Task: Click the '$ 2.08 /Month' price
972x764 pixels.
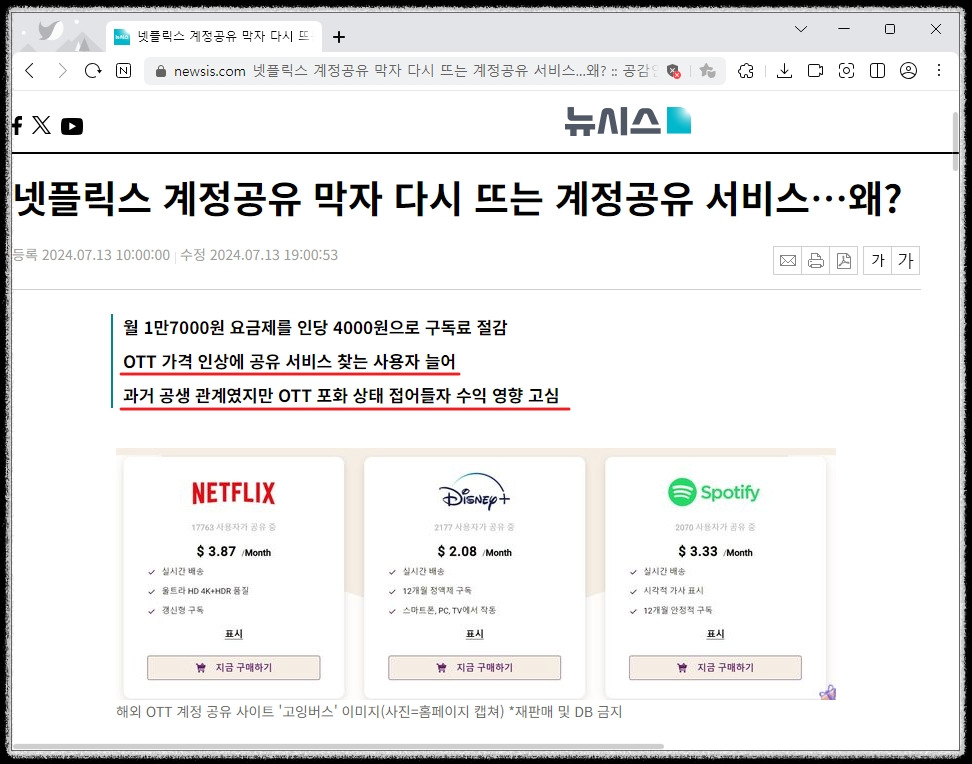Action: (474, 551)
